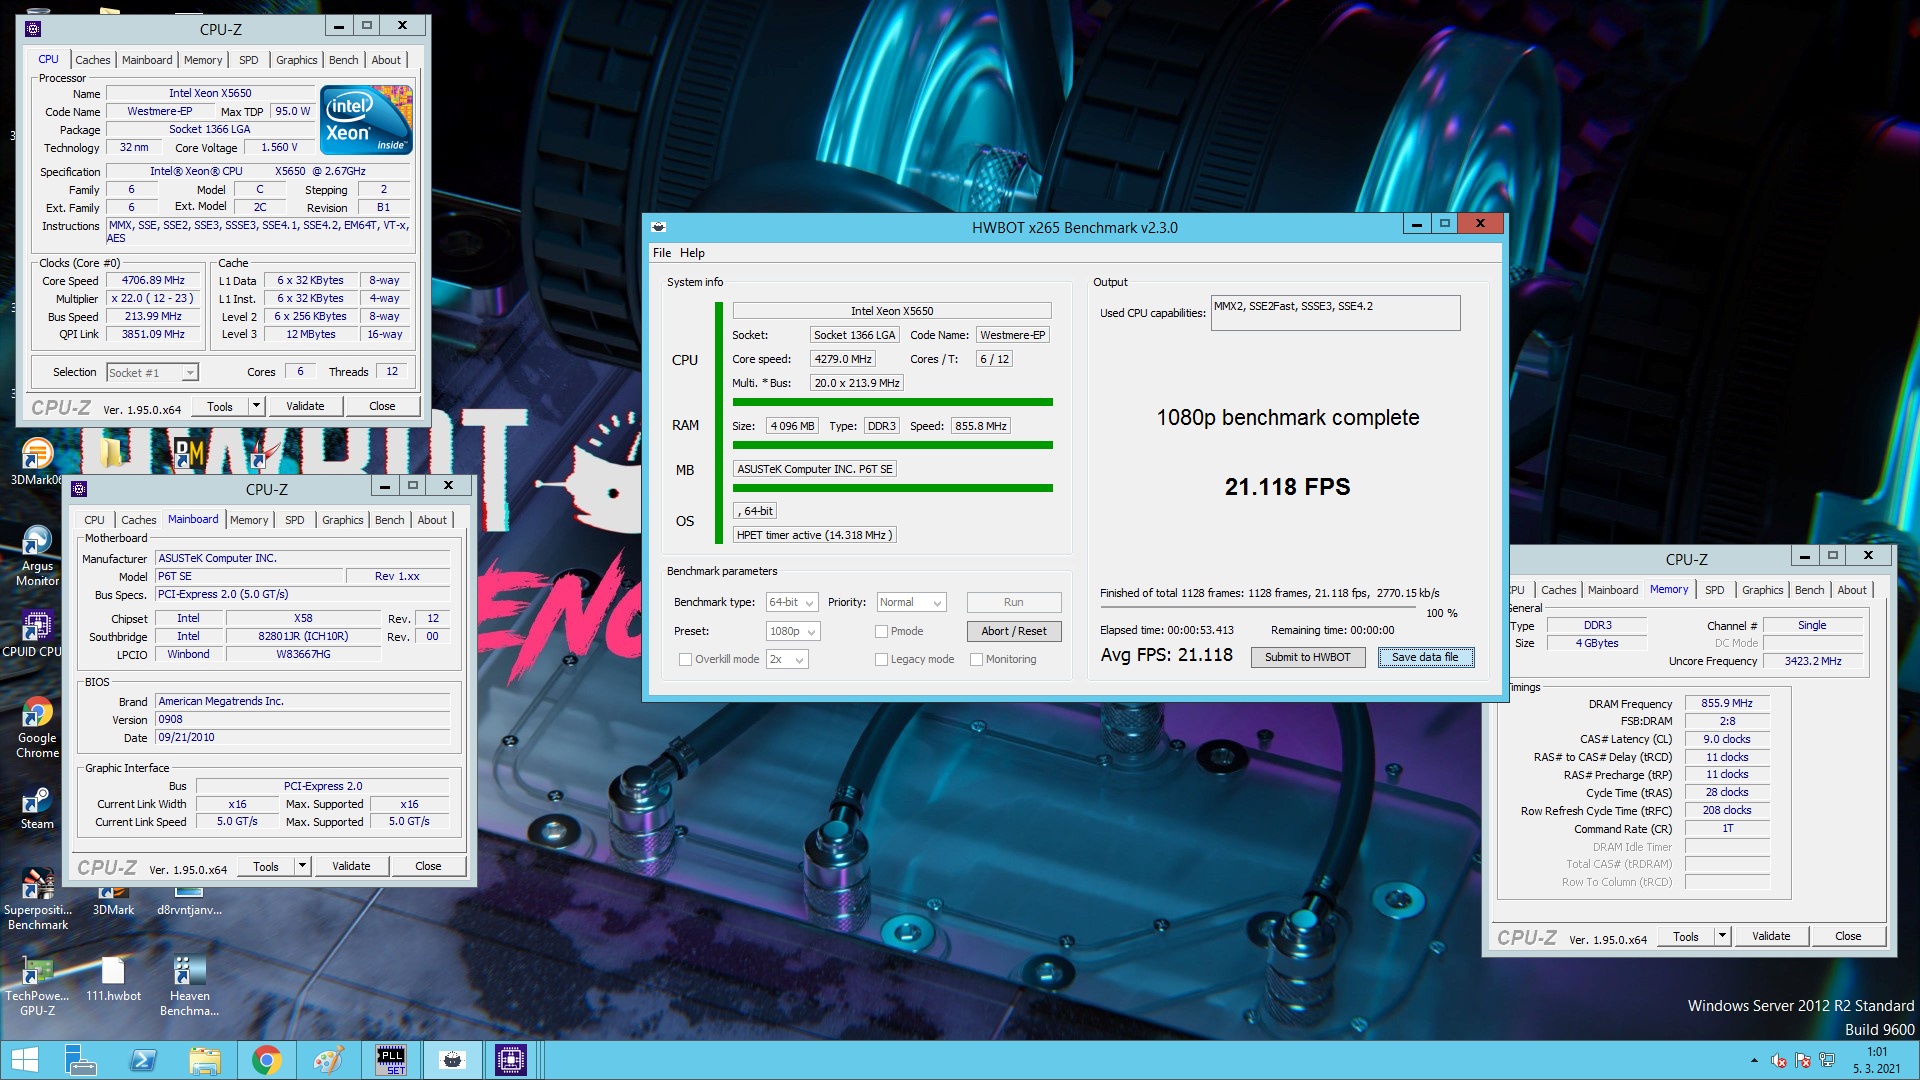Open PowerShell from the taskbar
Screen dimensions: 1920x1080
(143, 1060)
